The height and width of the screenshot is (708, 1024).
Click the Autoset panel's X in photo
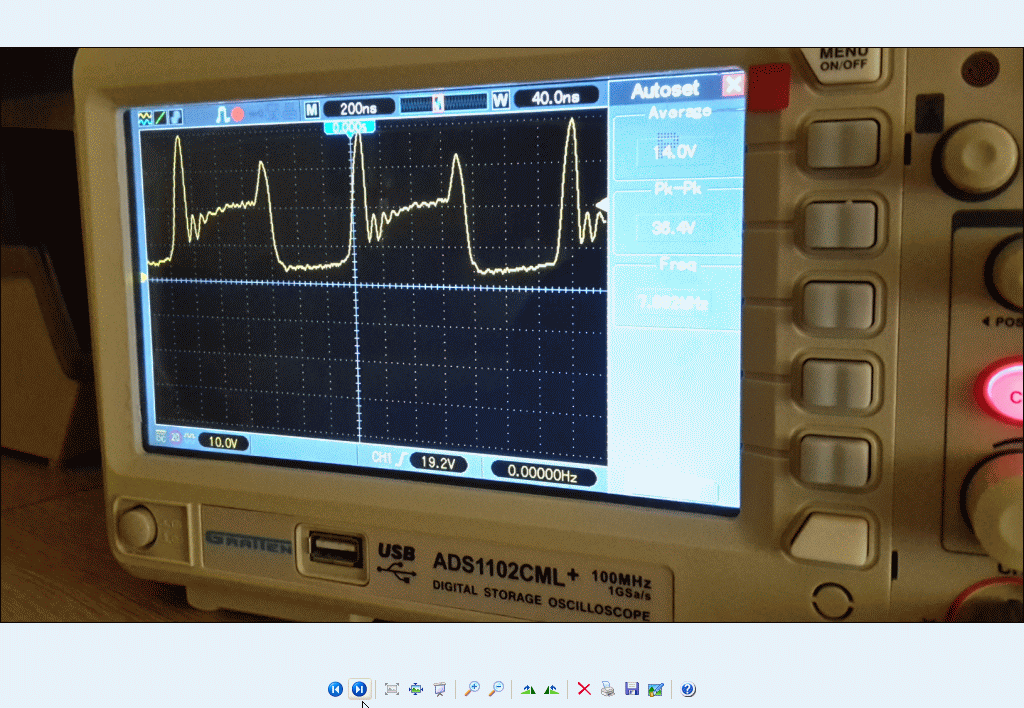[x=733, y=85]
